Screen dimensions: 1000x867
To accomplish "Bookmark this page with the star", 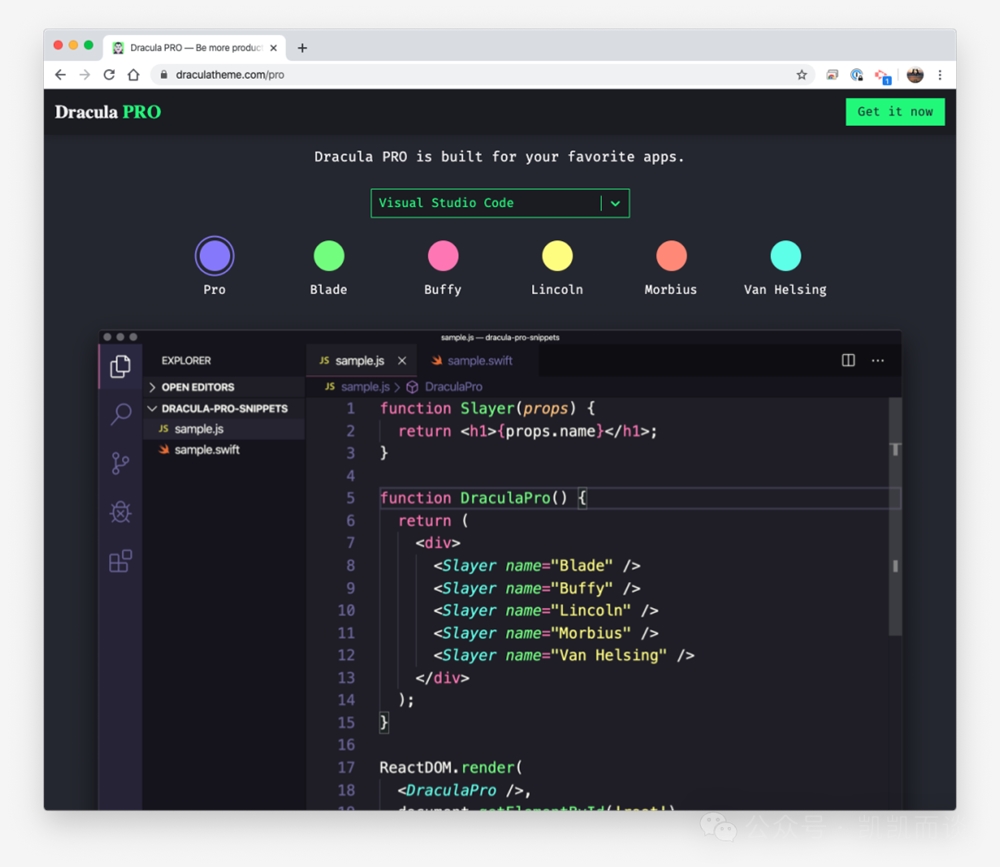I will coord(802,75).
